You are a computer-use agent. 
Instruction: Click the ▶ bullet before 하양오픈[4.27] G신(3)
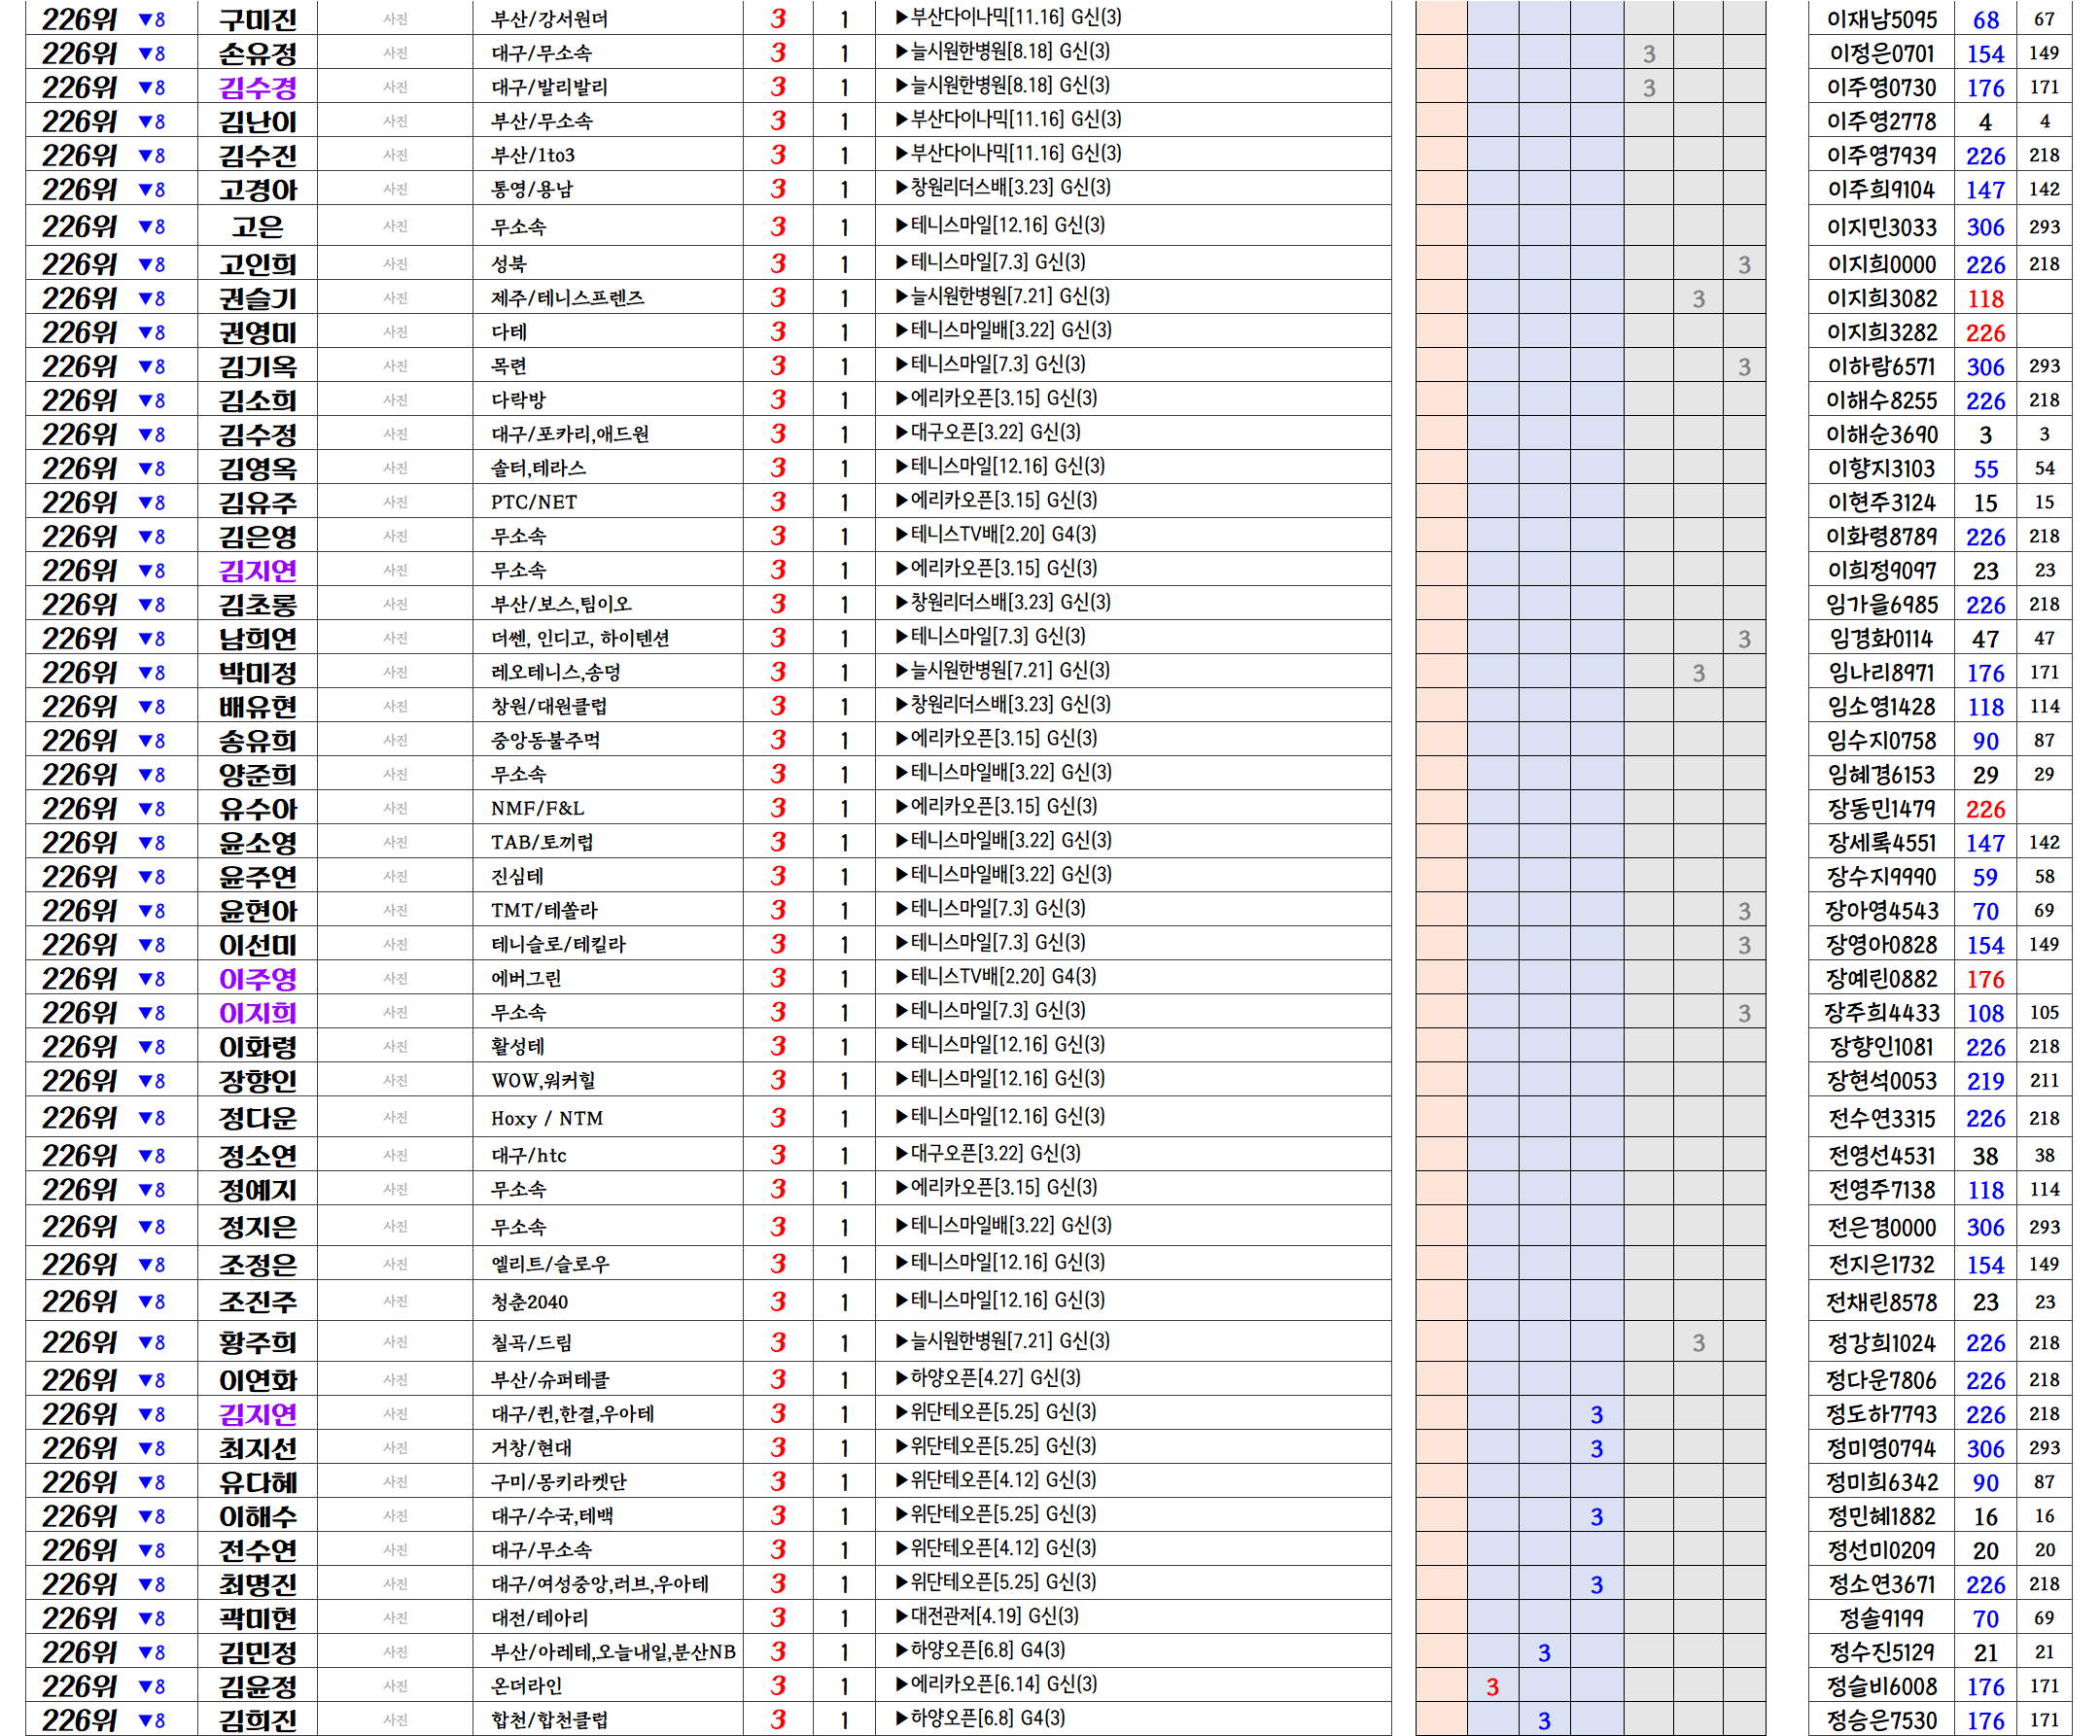tap(901, 1378)
